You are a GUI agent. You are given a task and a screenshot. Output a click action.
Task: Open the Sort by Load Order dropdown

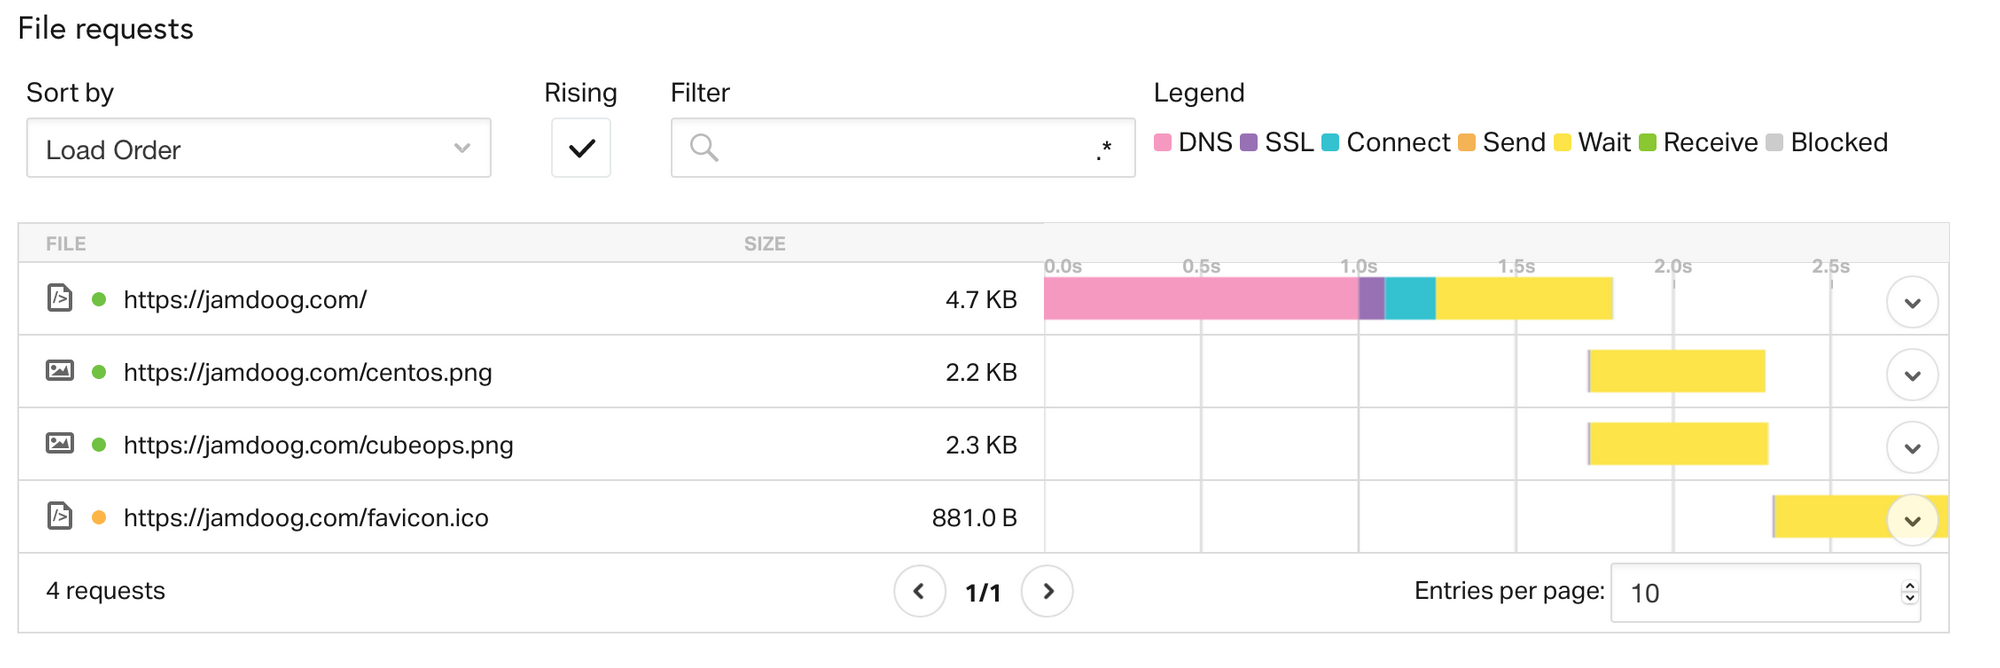(258, 148)
